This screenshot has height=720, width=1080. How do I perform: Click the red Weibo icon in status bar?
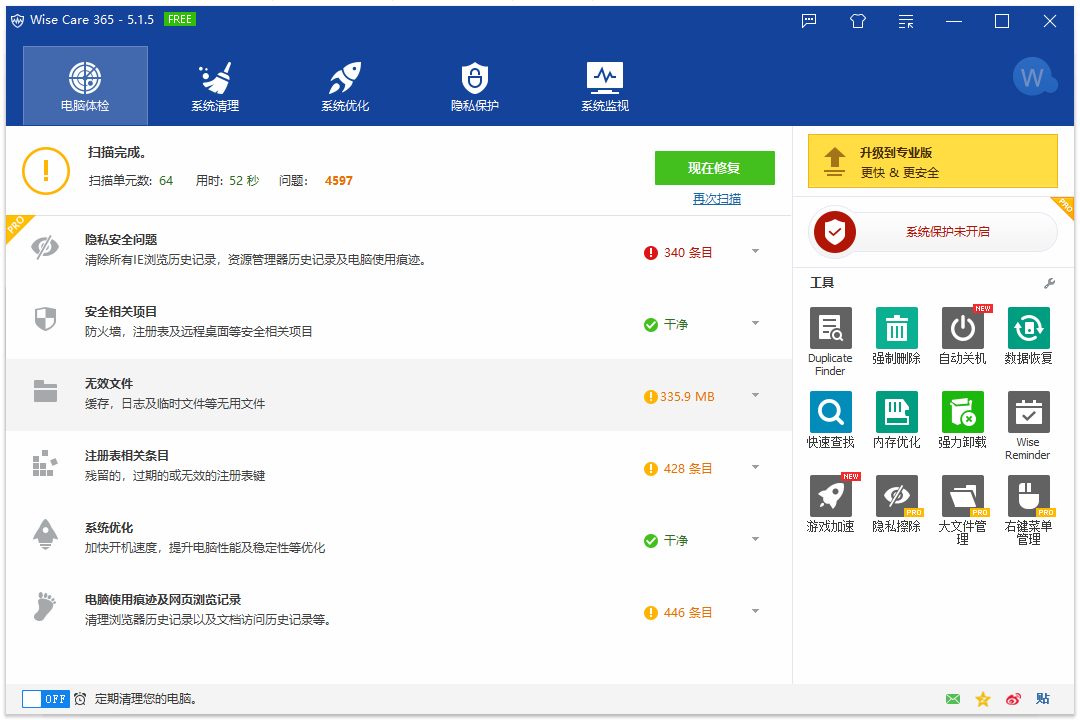coord(1013,699)
